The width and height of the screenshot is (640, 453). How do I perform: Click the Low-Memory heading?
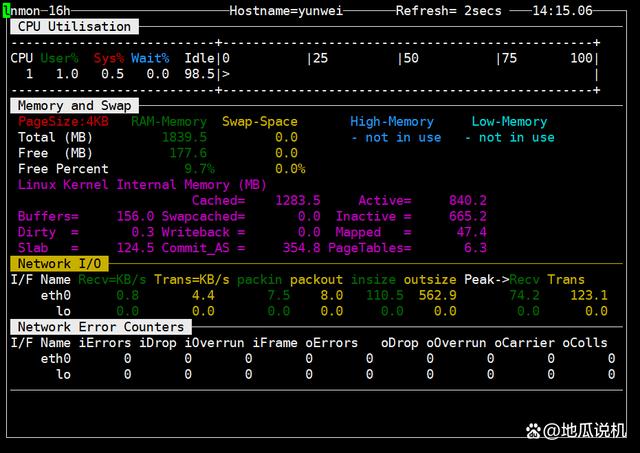[x=509, y=121]
